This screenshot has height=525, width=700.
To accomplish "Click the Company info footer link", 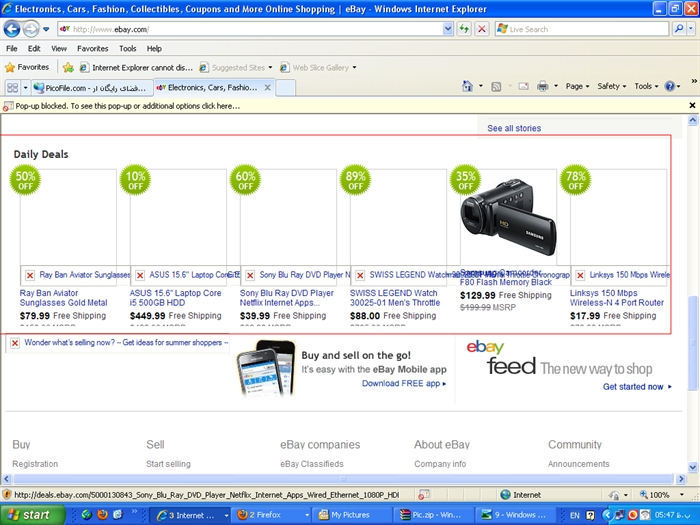I will [440, 464].
